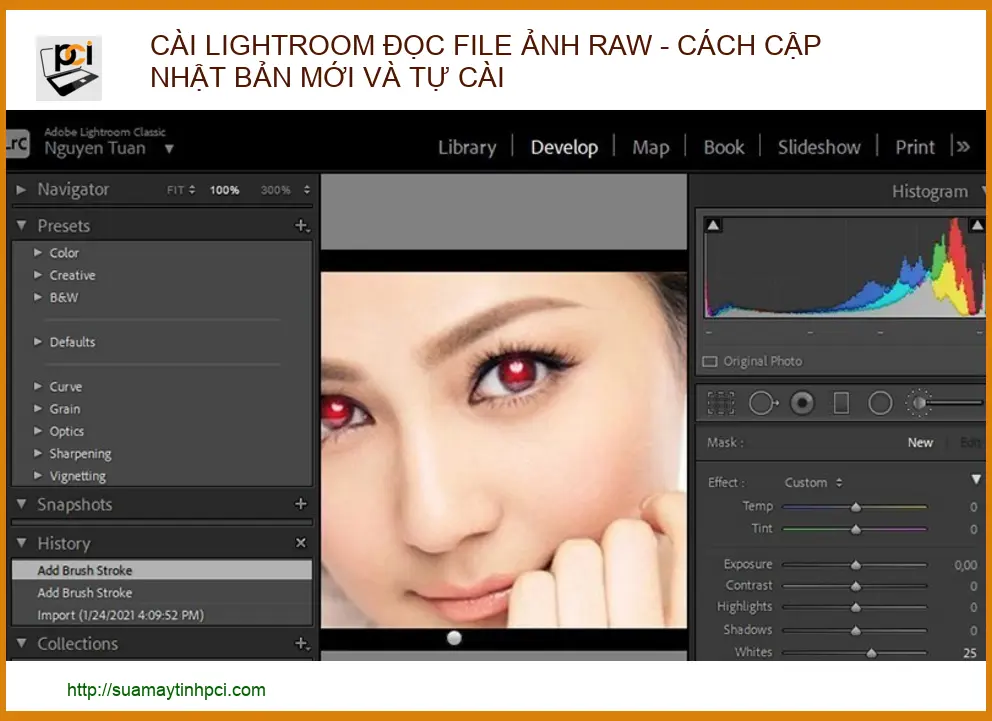The width and height of the screenshot is (992, 721).
Task: Click the Shadows slider handle
Action: 856,630
